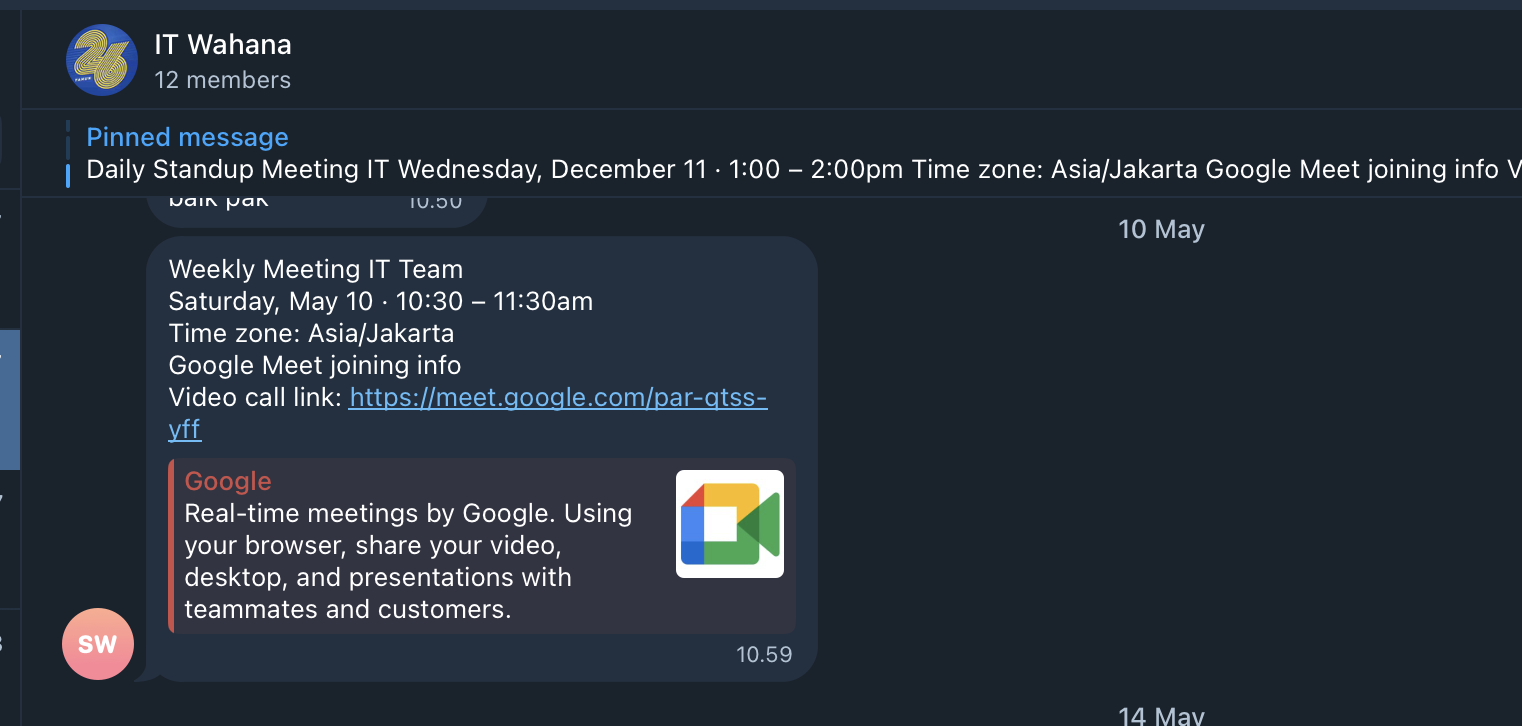Click the 10.50 message timestamp
The width and height of the screenshot is (1522, 726).
click(x=435, y=201)
